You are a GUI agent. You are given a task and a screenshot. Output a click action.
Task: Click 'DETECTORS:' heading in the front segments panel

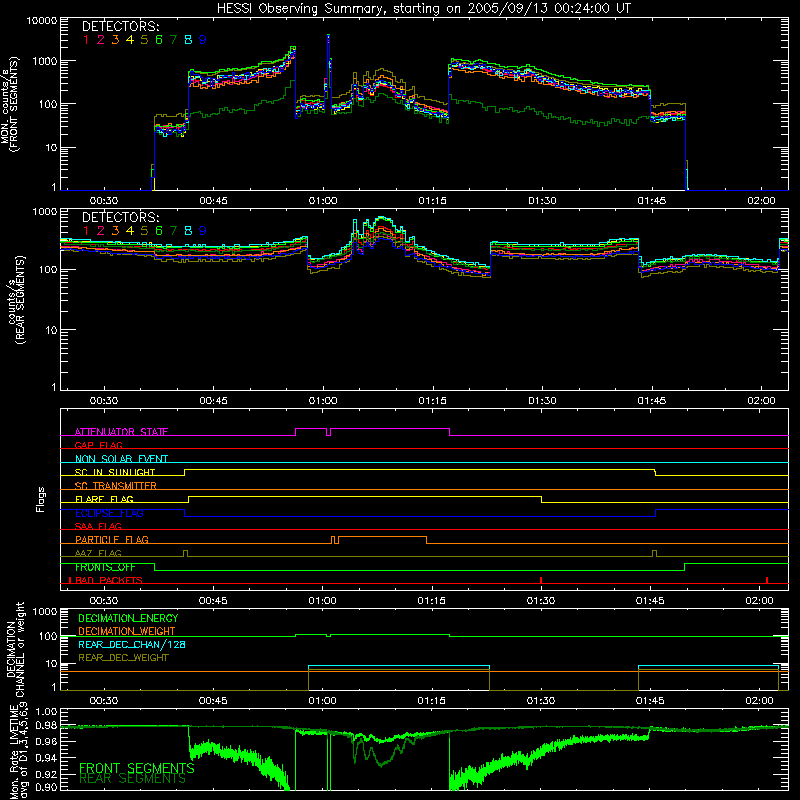click(121, 27)
